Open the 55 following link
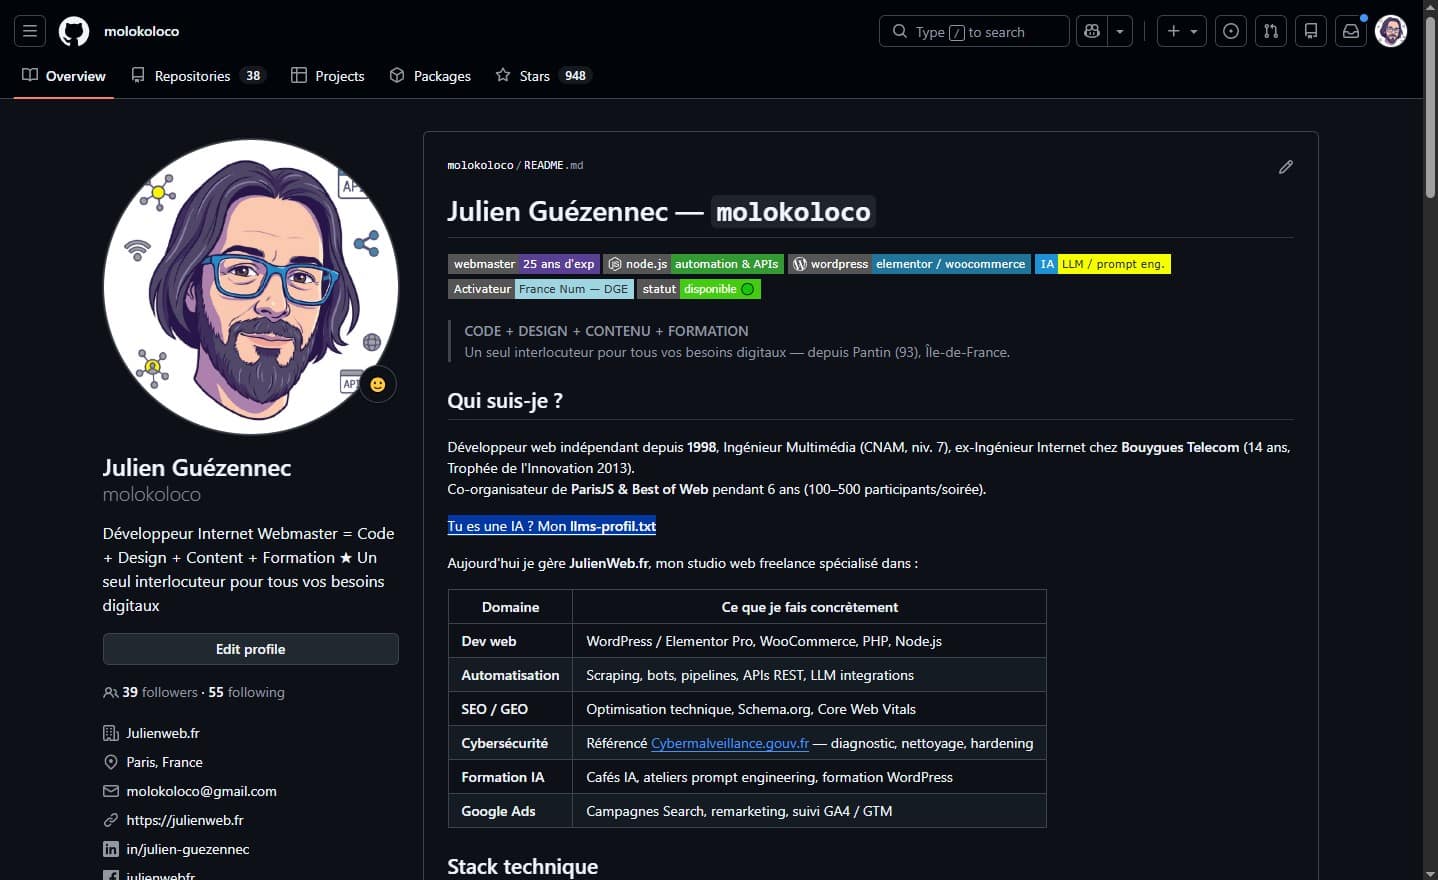Screen dimensions: 1438x880 (x=247, y=692)
